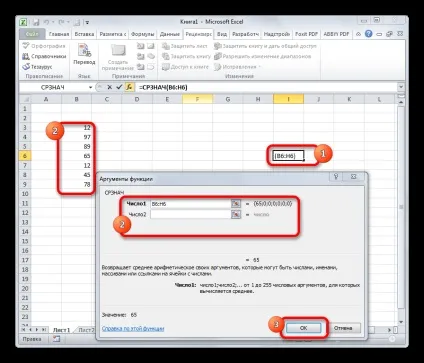Click macro record icon in status bar
The height and width of the screenshot is (363, 424).
point(56,339)
